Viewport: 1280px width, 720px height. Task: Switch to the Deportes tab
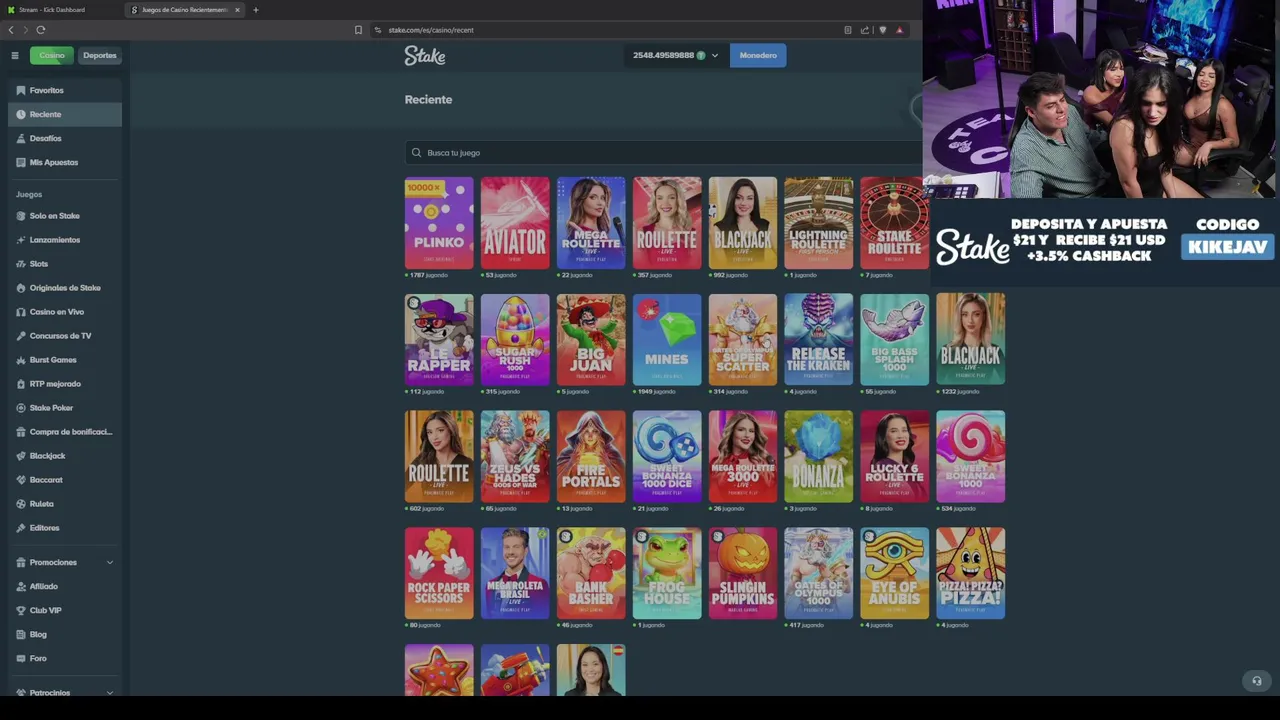click(99, 55)
